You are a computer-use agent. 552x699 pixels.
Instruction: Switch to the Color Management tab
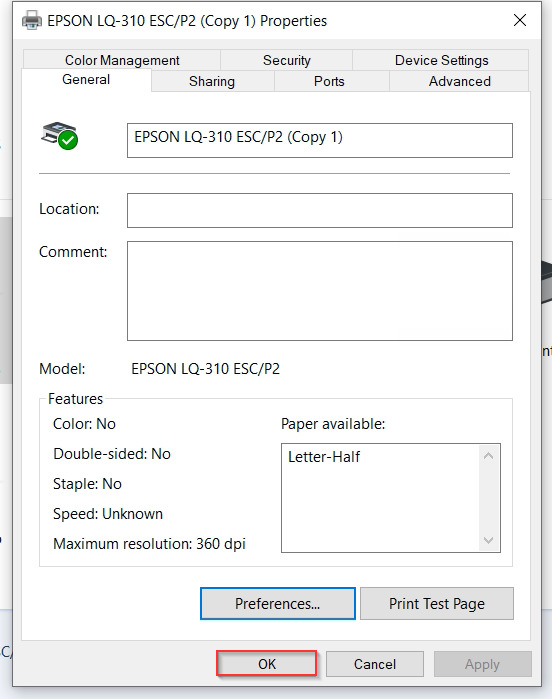click(x=122, y=60)
